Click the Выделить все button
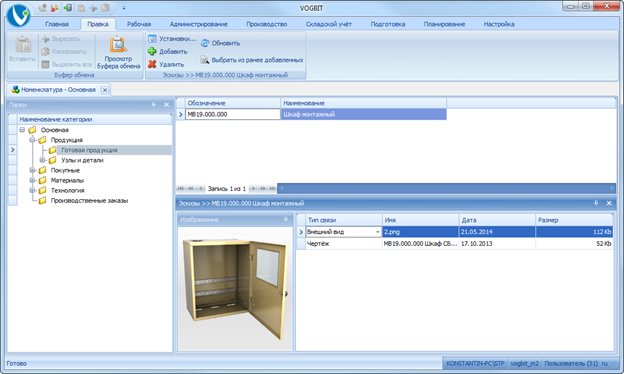 pyautogui.click(x=66, y=64)
